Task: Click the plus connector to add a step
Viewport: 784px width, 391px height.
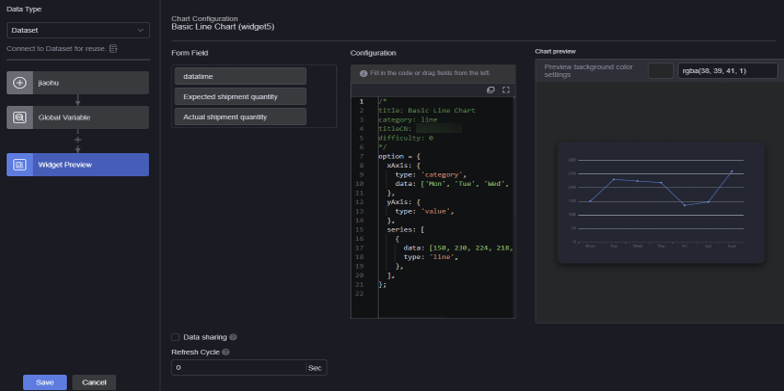Action: pyautogui.click(x=78, y=140)
